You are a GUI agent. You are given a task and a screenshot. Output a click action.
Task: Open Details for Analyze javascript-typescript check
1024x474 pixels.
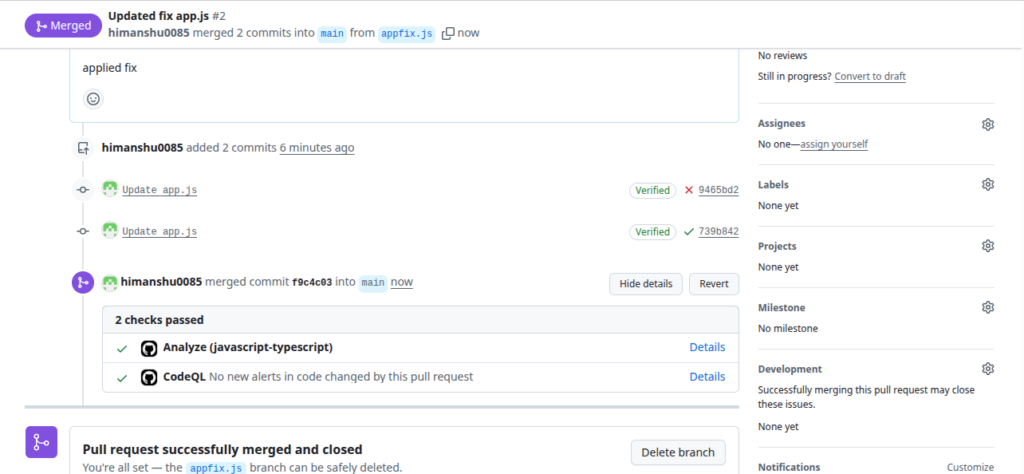coord(707,347)
